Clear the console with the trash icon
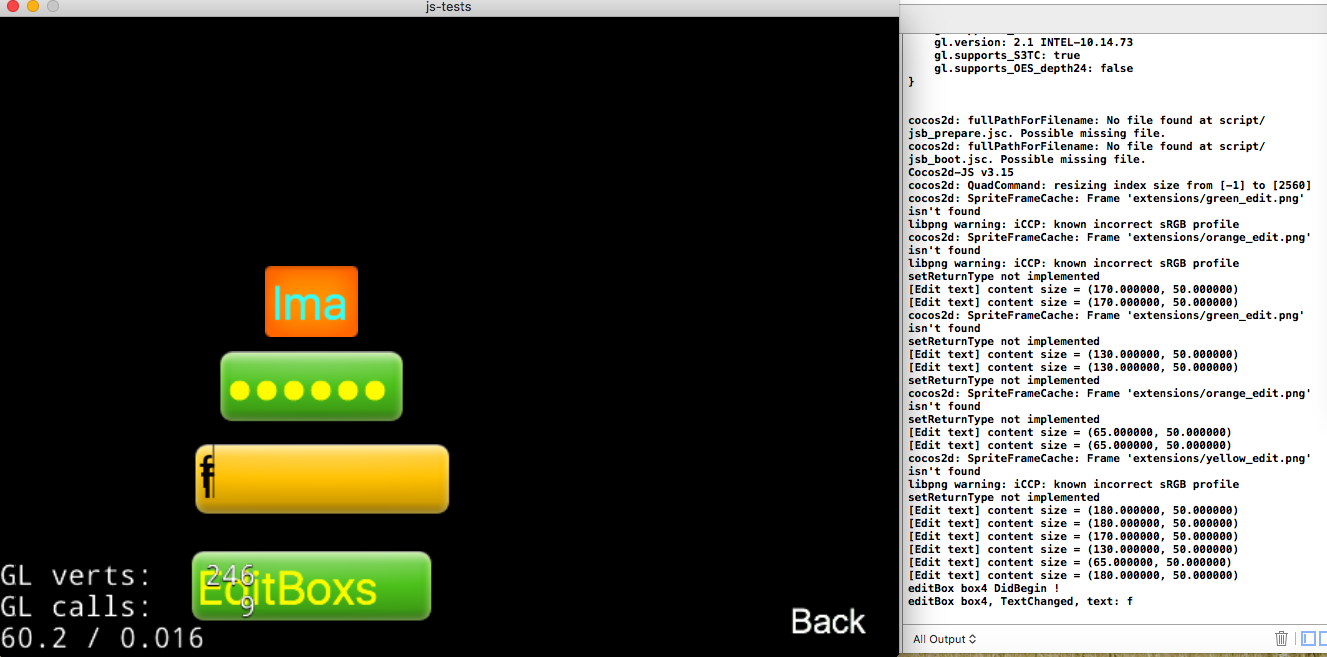Image resolution: width=1327 pixels, height=657 pixels. point(1281,638)
